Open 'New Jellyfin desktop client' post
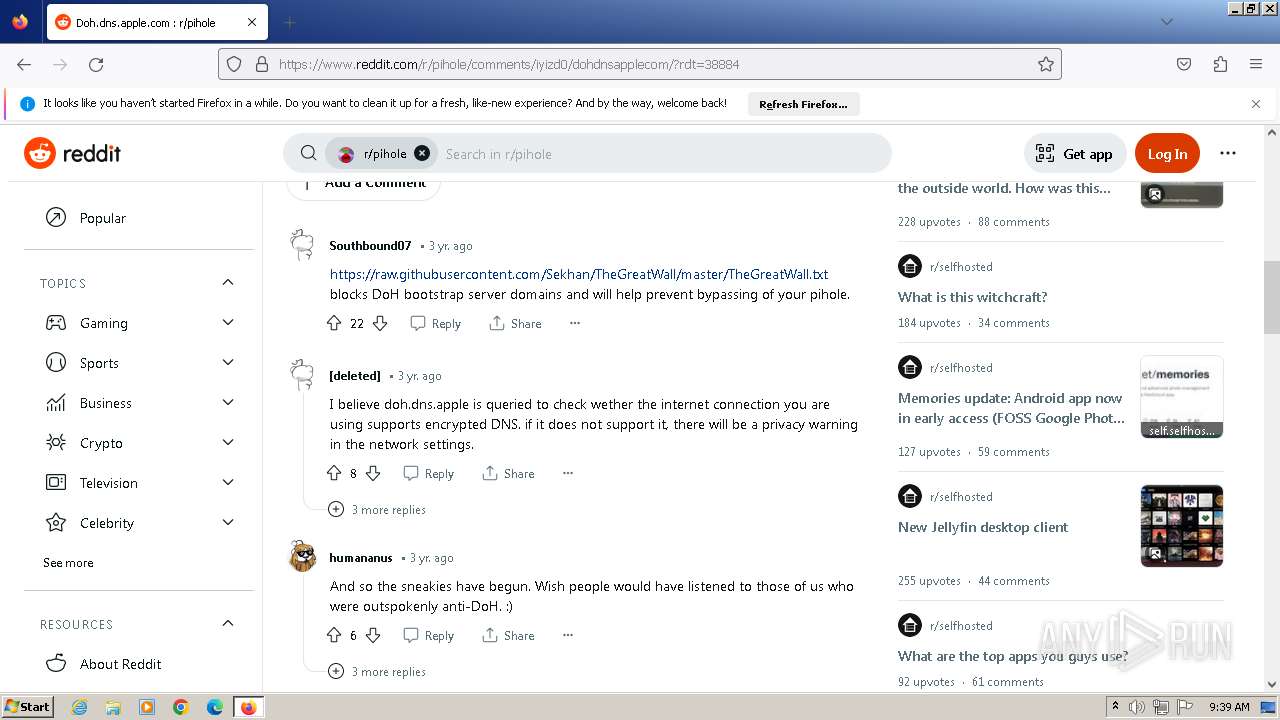 (x=983, y=527)
